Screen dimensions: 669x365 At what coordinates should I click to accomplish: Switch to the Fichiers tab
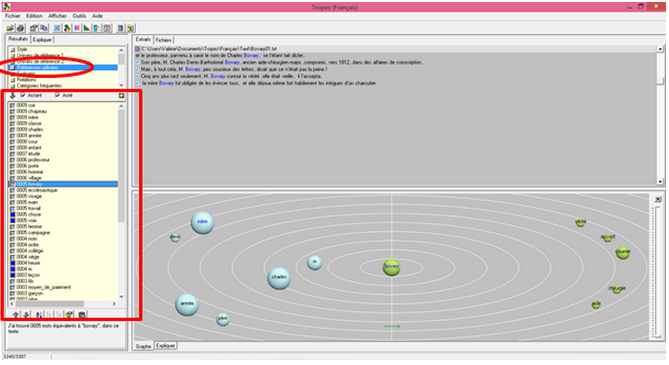pos(163,40)
